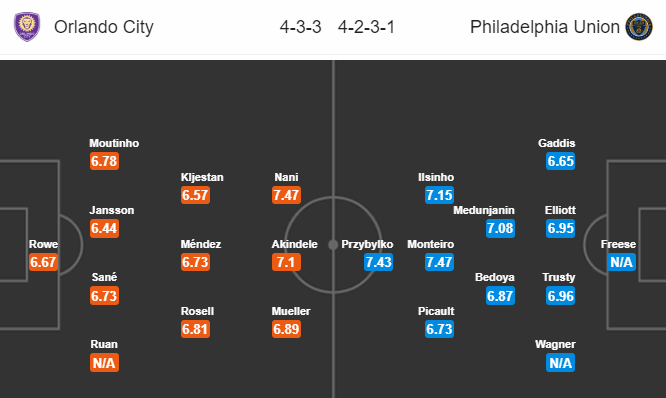Select Jansson's 6.44 rating badge
The image size is (666, 398).
tap(104, 228)
